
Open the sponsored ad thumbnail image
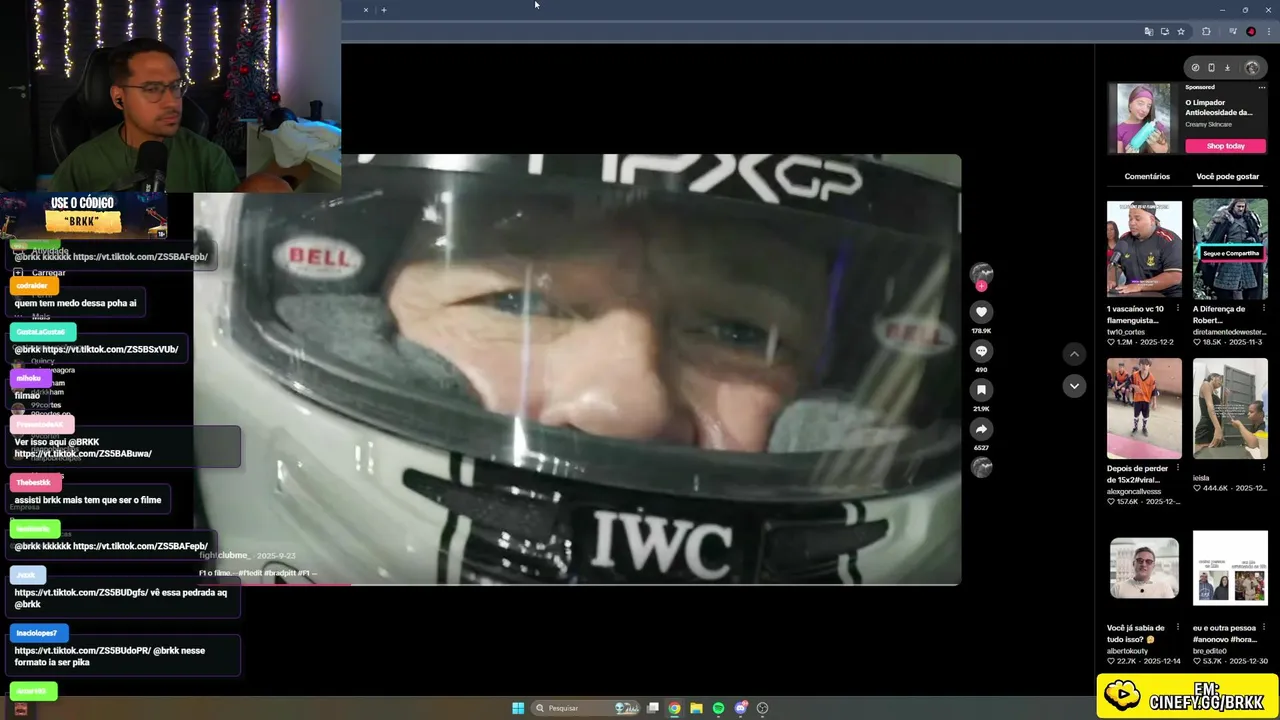pos(1144,118)
